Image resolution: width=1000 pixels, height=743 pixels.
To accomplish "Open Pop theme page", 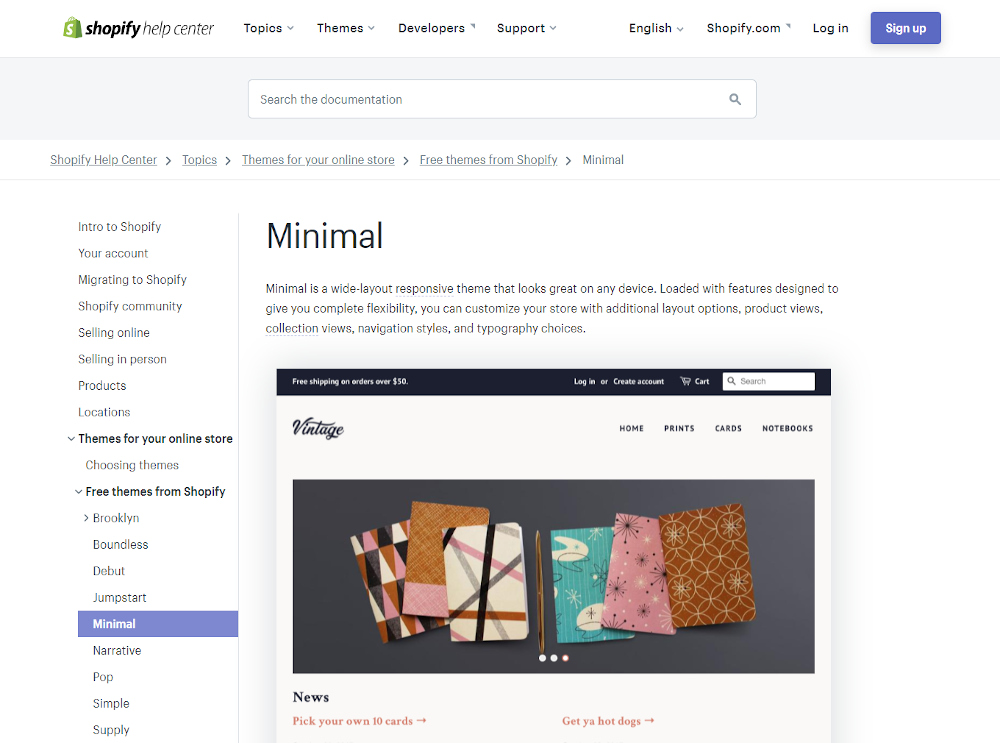I will [x=103, y=677].
